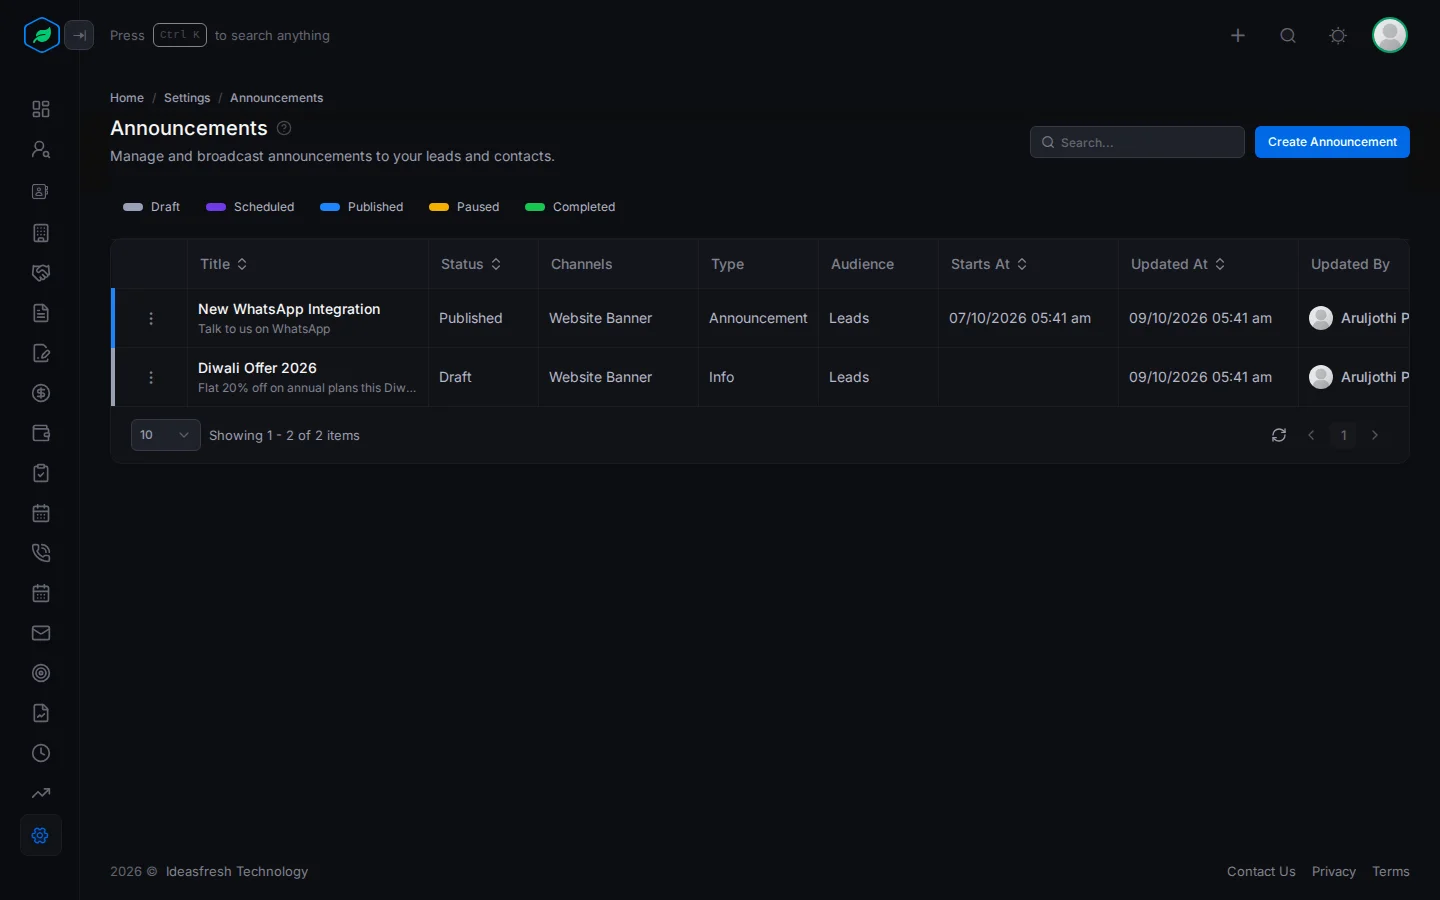Focus the announcements Search field

pos(1137,142)
